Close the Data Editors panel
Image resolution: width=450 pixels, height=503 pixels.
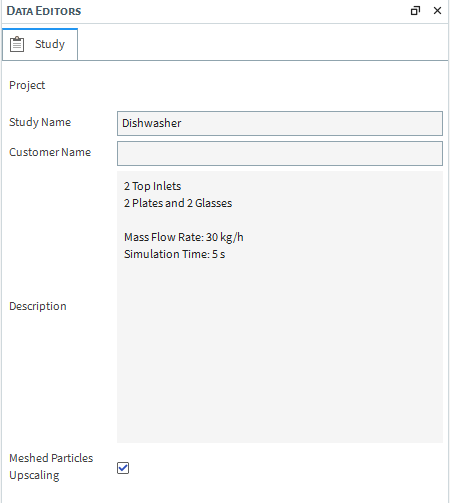[x=437, y=11]
